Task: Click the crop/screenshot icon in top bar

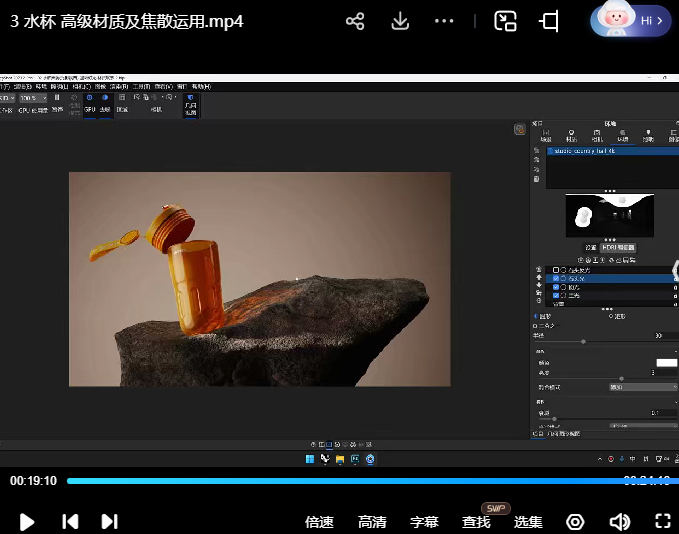Action: pos(549,21)
